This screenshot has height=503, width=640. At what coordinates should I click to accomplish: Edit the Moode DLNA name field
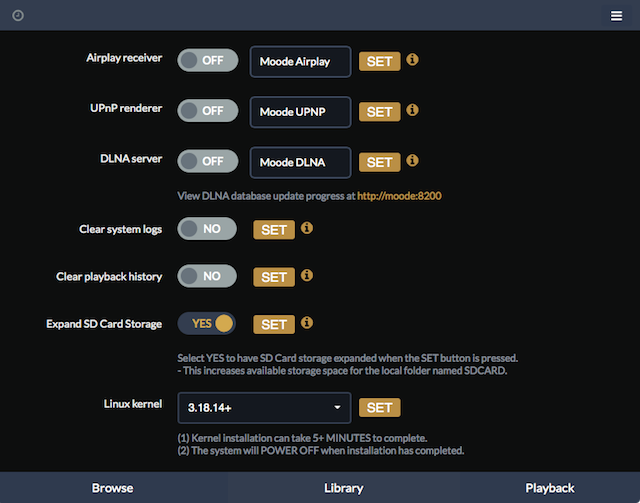[300, 162]
